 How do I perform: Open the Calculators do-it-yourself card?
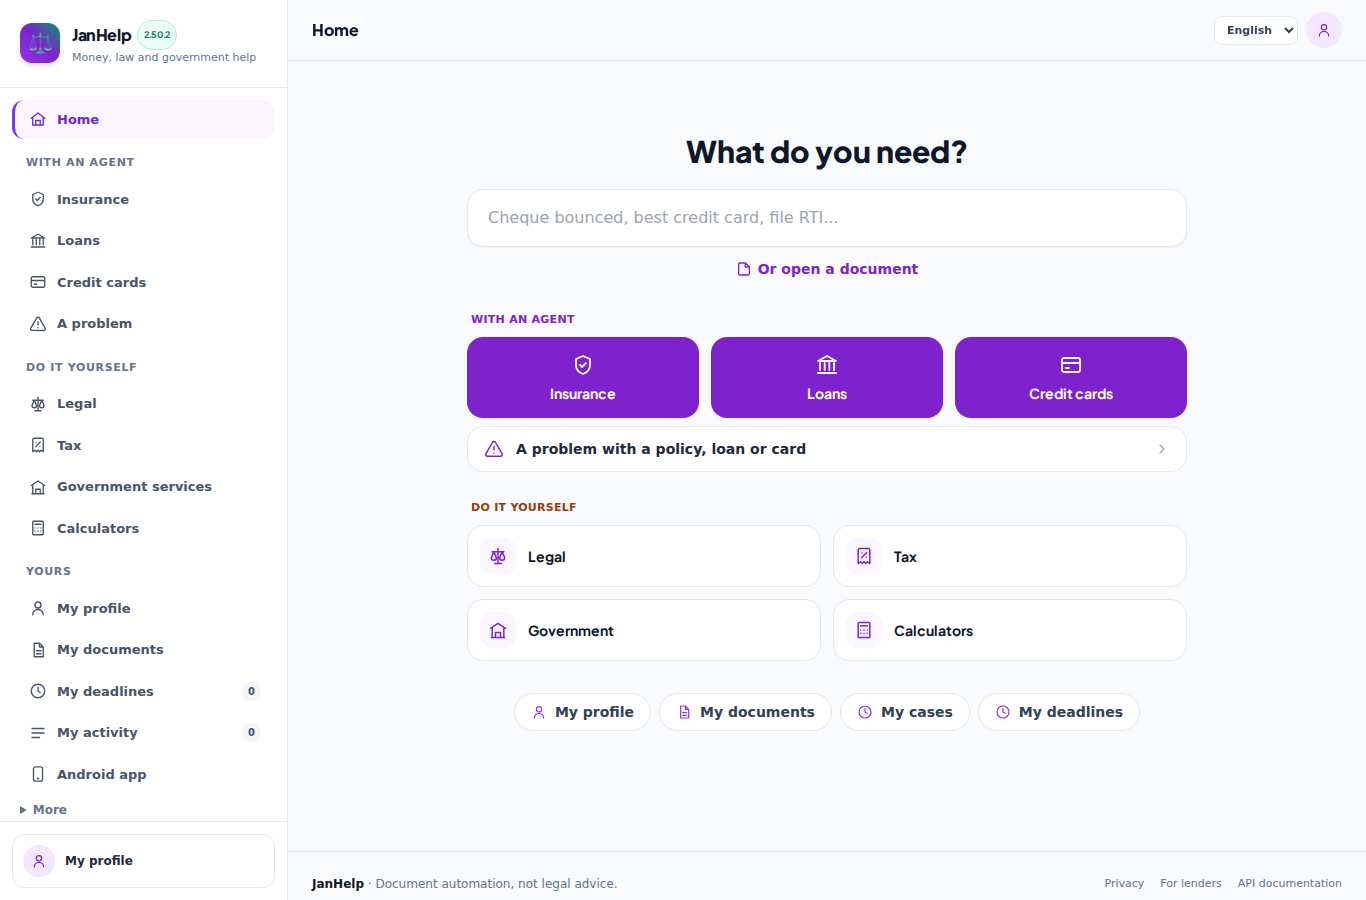point(1010,630)
